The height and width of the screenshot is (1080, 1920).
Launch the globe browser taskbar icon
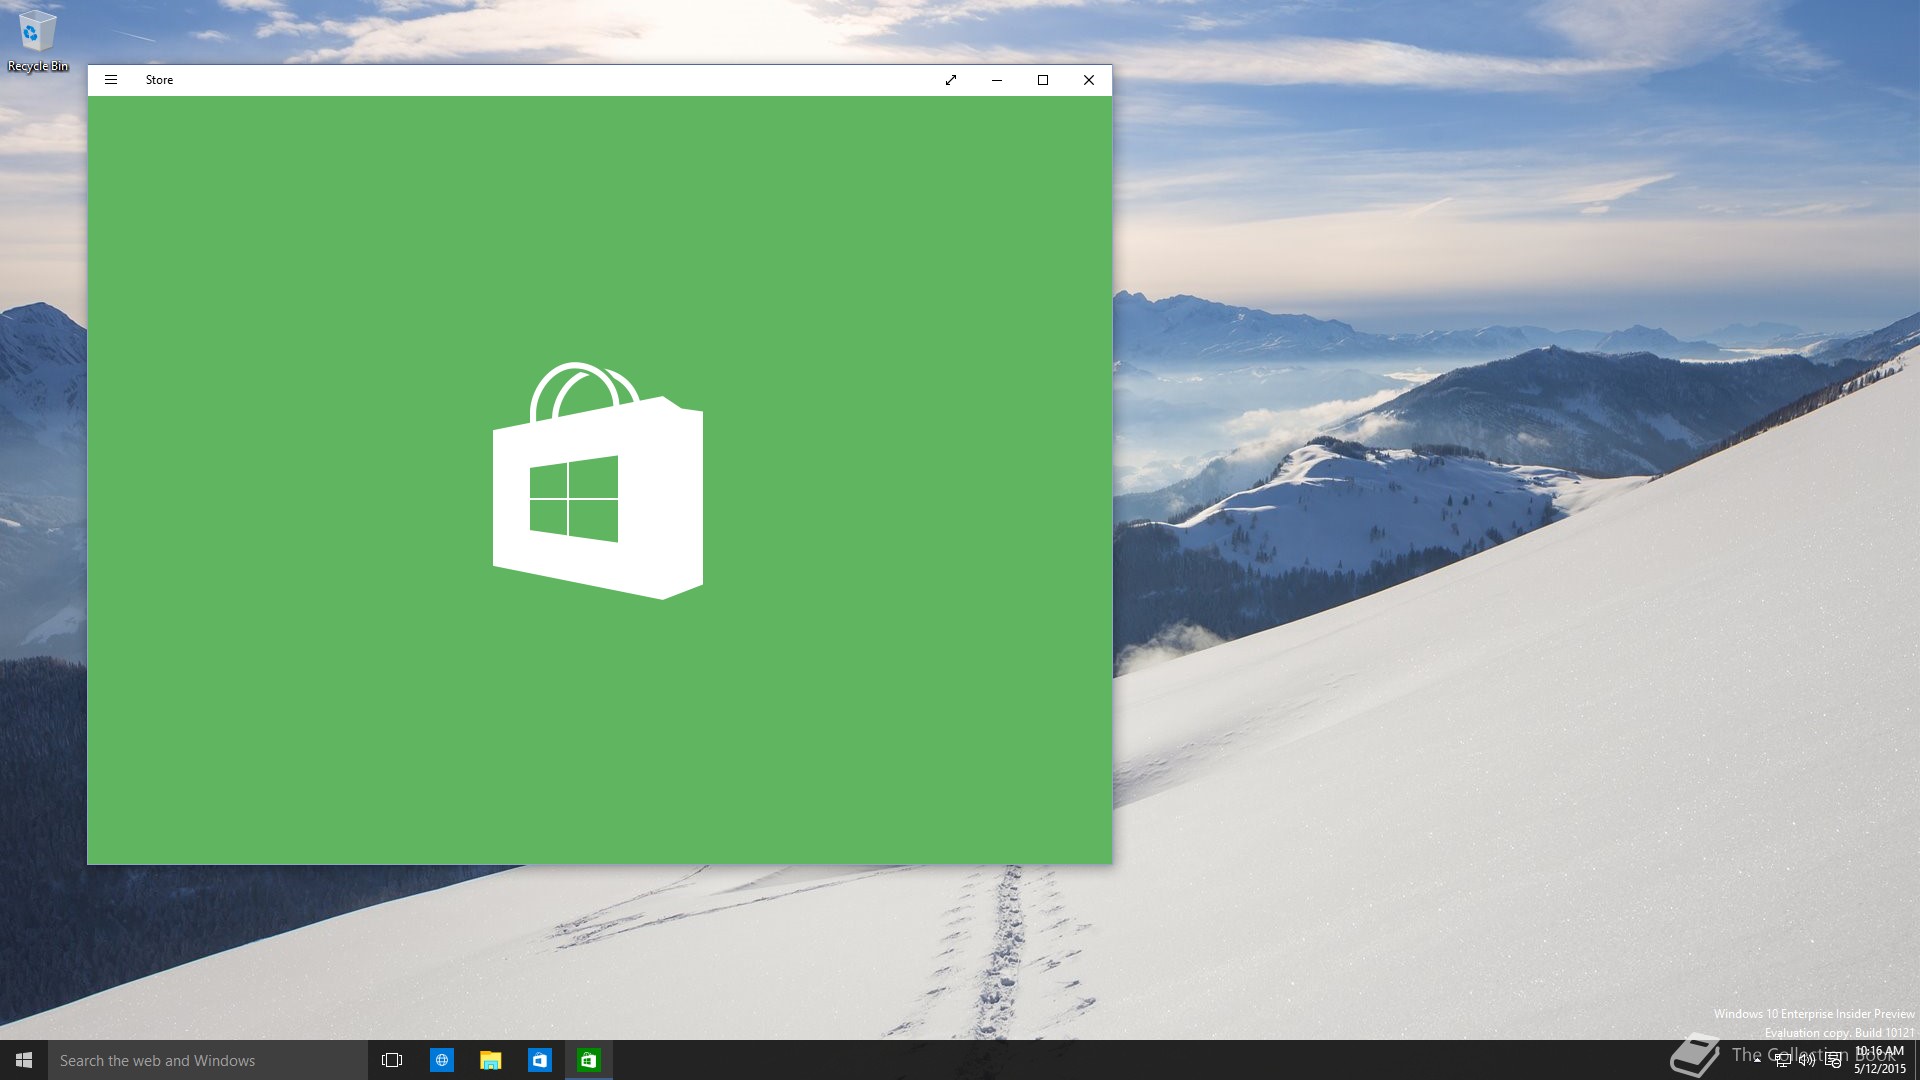coord(441,1060)
